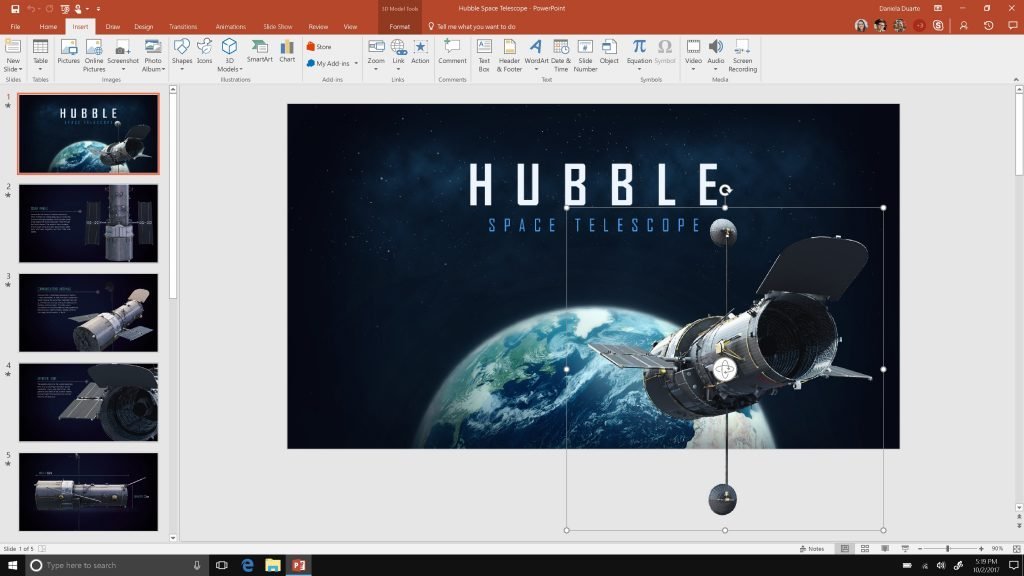The image size is (1024, 576).
Task: Click the Chart icon in Illustrations
Action: point(287,51)
